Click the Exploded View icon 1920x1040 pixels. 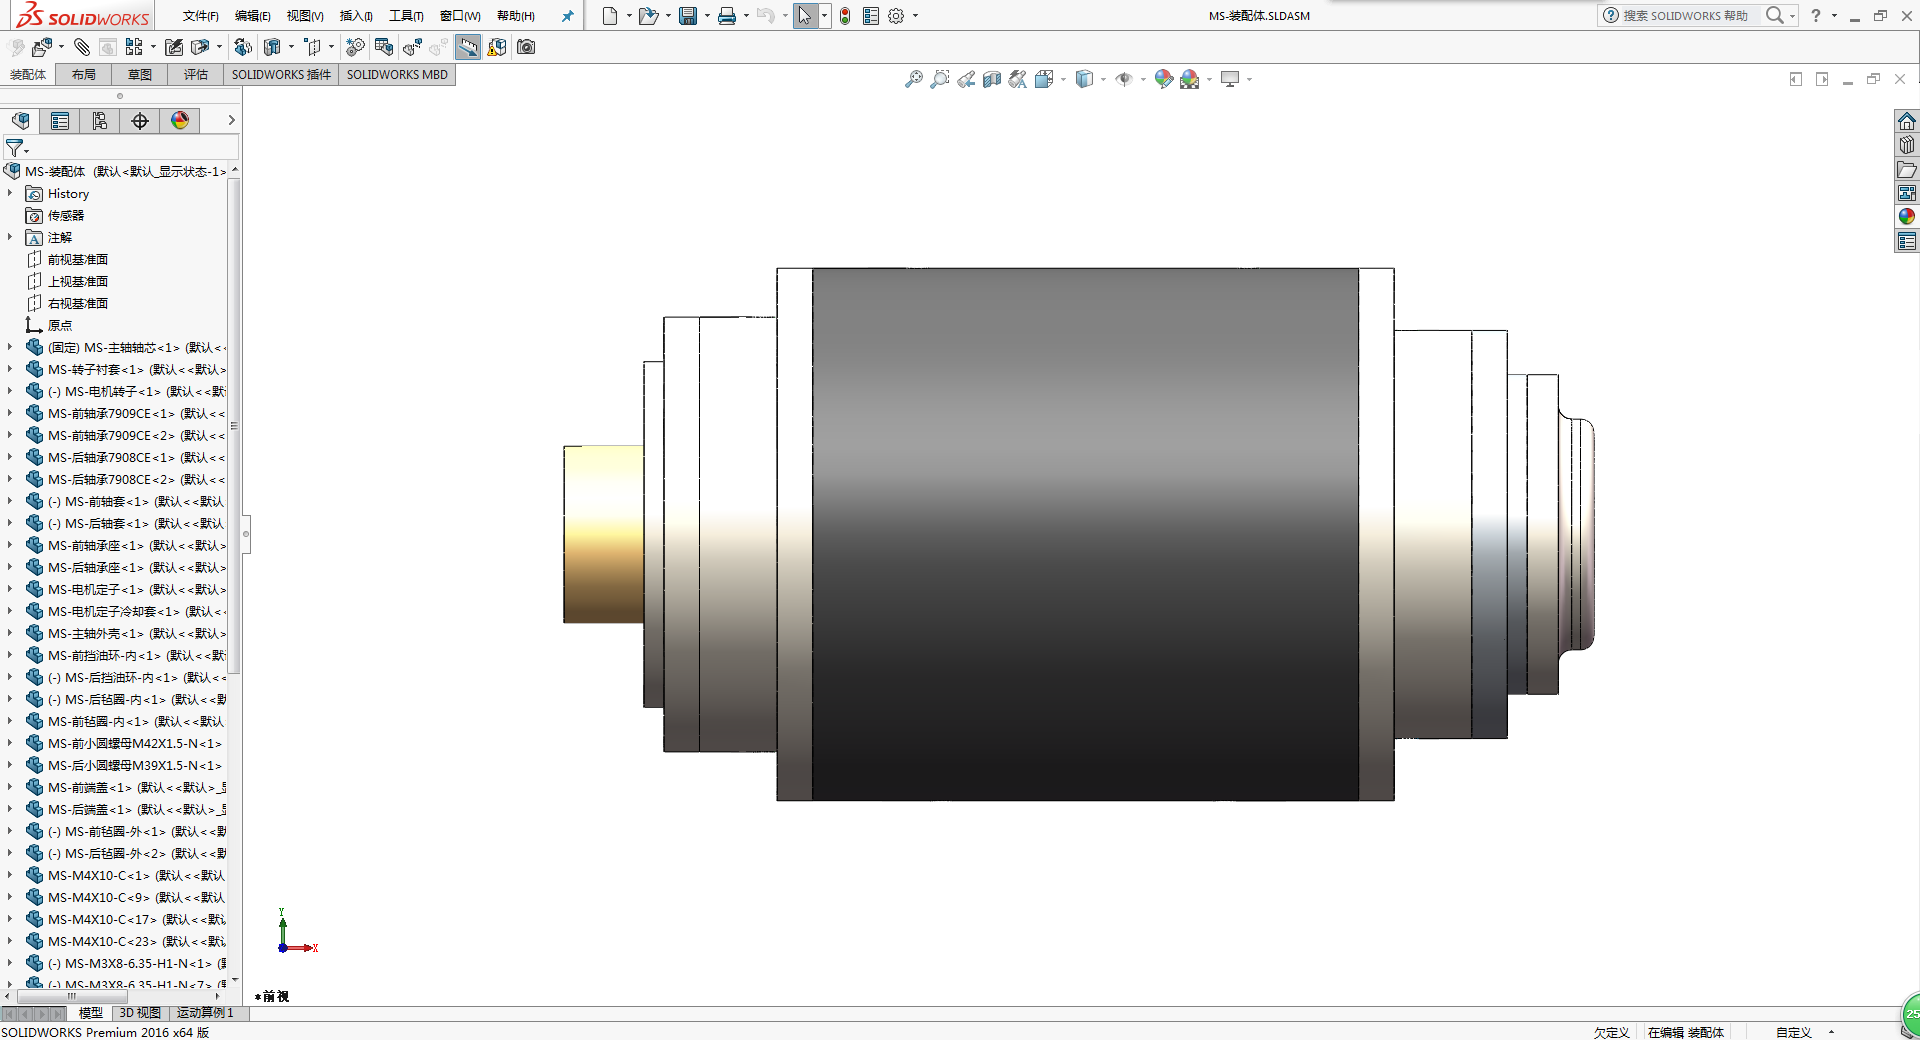tap(412, 47)
